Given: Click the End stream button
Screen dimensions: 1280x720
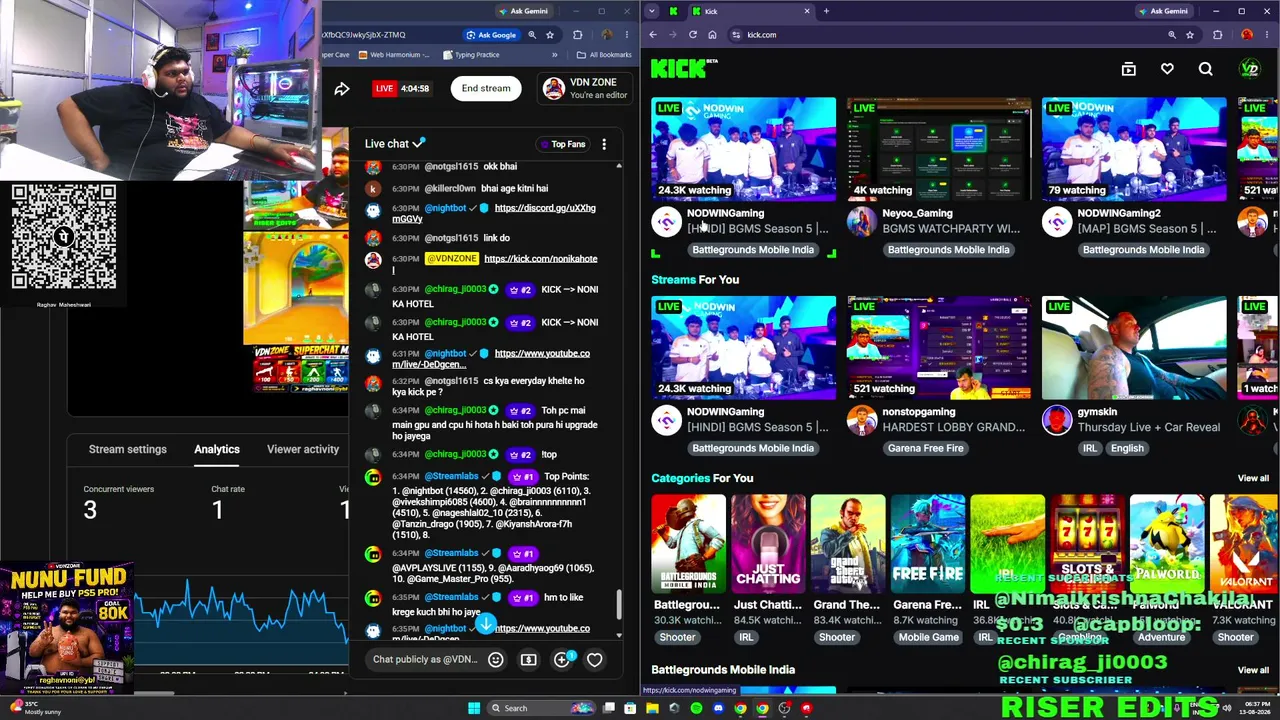Looking at the screenshot, I should coord(486,88).
